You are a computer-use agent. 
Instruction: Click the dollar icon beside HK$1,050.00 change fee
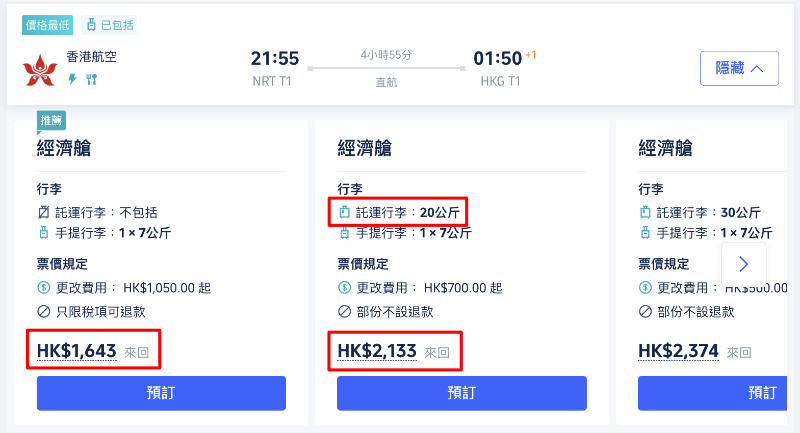pyautogui.click(x=44, y=288)
